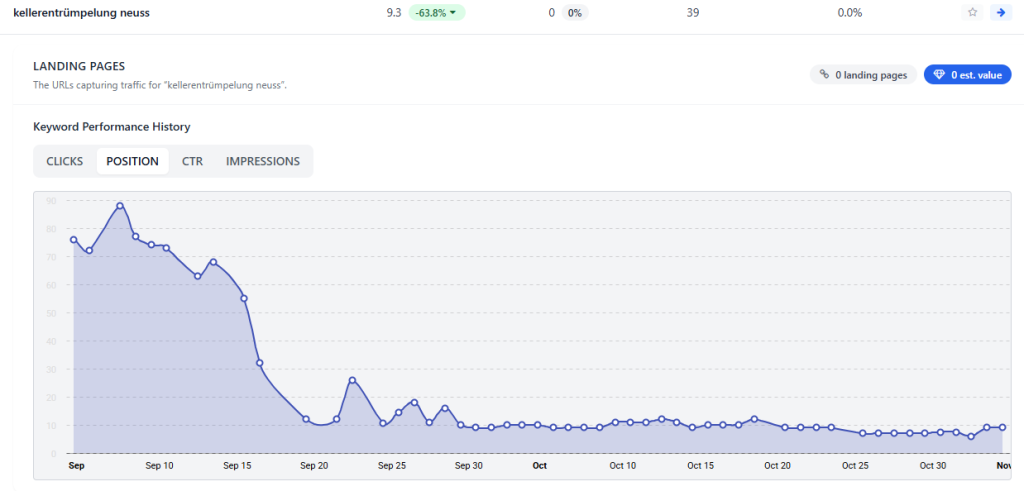The height and width of the screenshot is (491, 1024).
Task: Click the highest peak data point on chart
Action: 120,206
